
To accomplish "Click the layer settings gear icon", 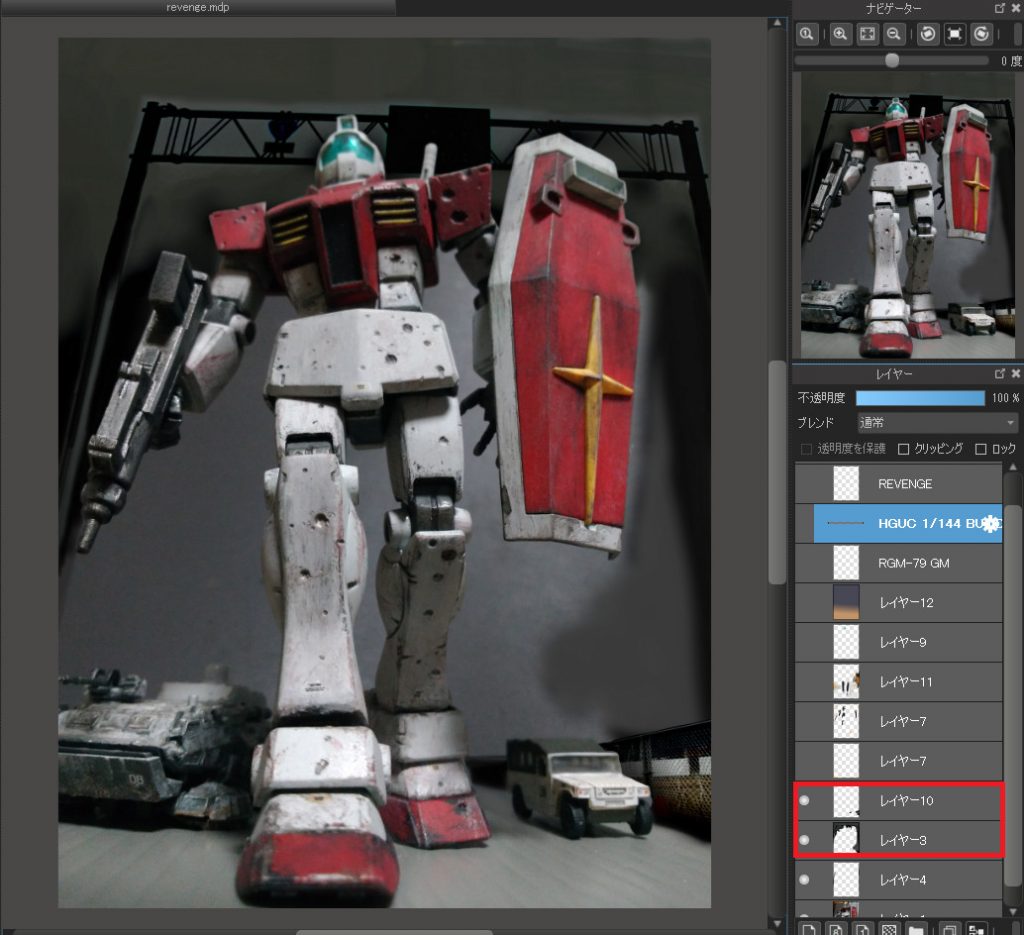I will (x=991, y=523).
